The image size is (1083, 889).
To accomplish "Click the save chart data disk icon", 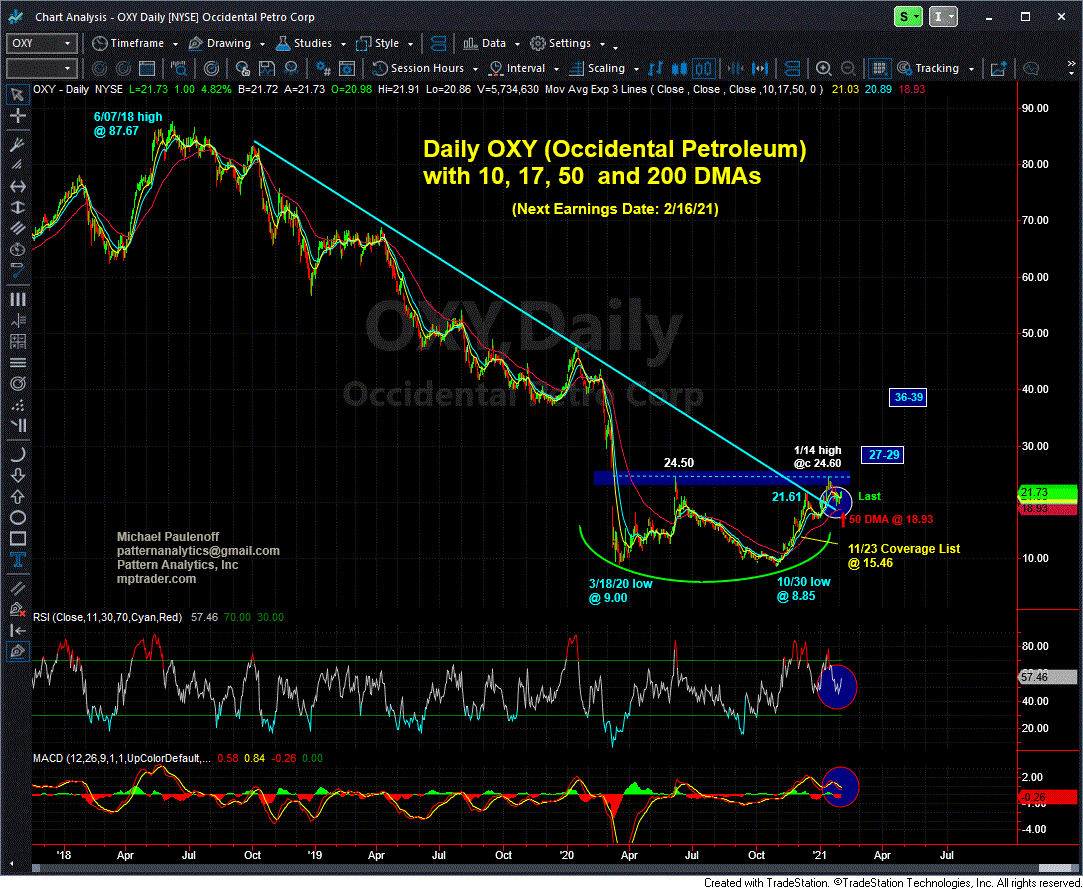I will click(266, 68).
